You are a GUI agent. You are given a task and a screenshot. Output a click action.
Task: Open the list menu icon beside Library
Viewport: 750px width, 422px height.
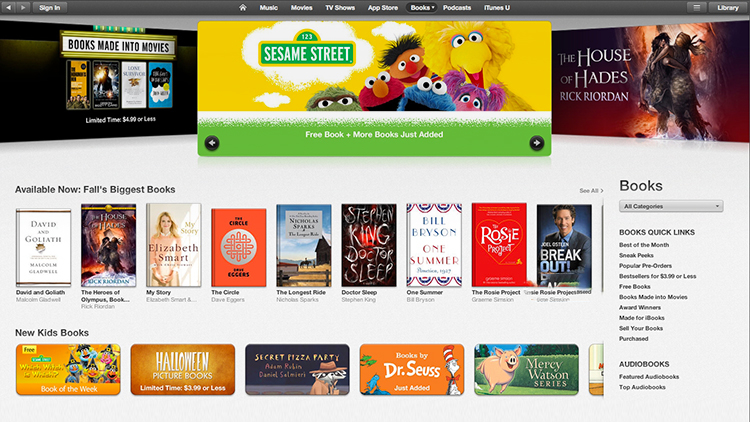pyautogui.click(x=696, y=8)
